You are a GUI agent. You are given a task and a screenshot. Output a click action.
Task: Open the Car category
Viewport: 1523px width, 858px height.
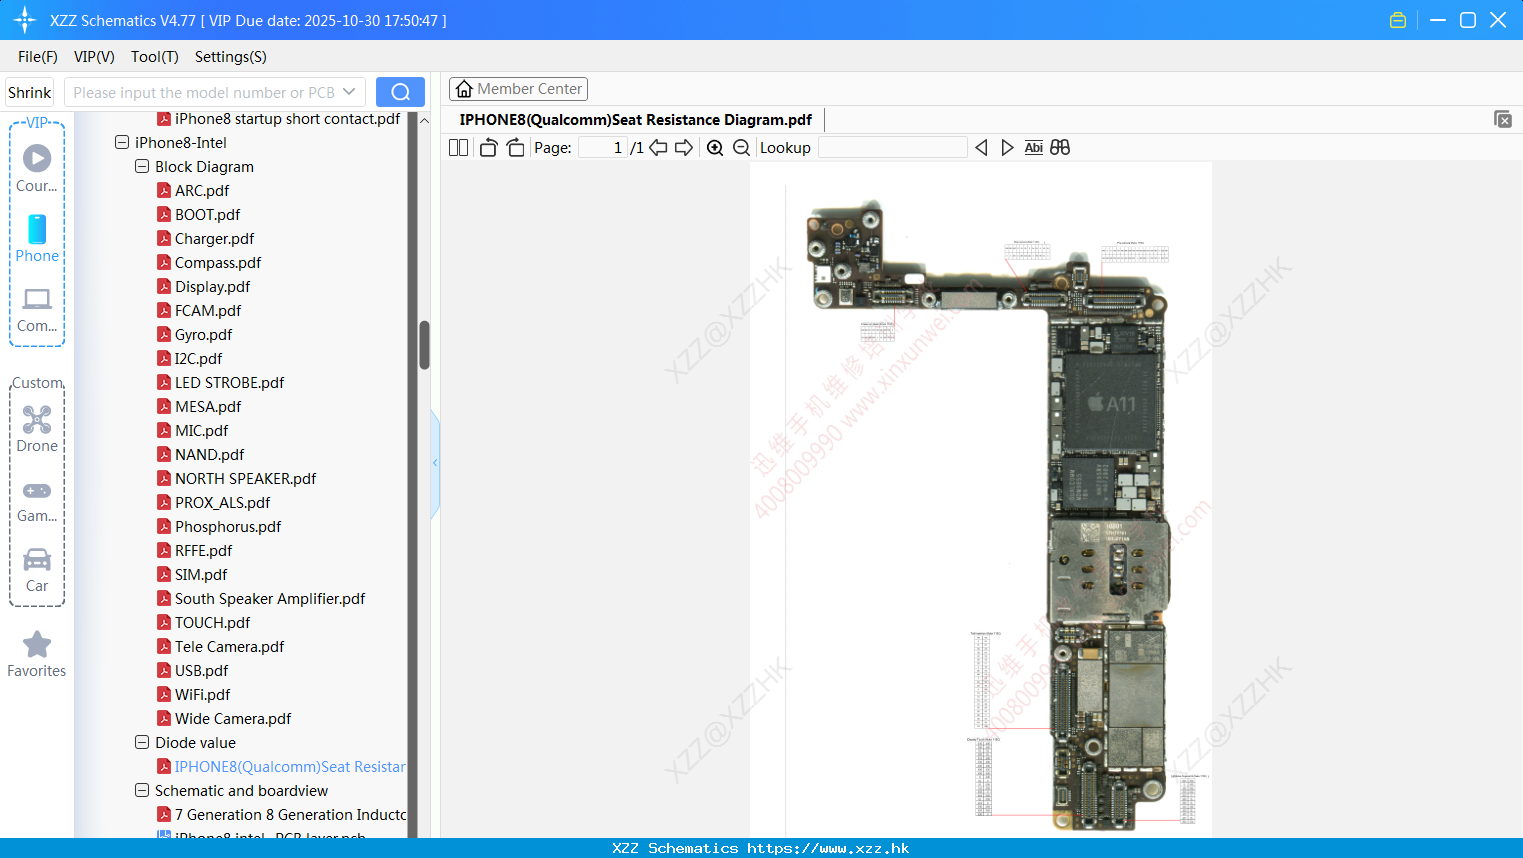click(37, 570)
